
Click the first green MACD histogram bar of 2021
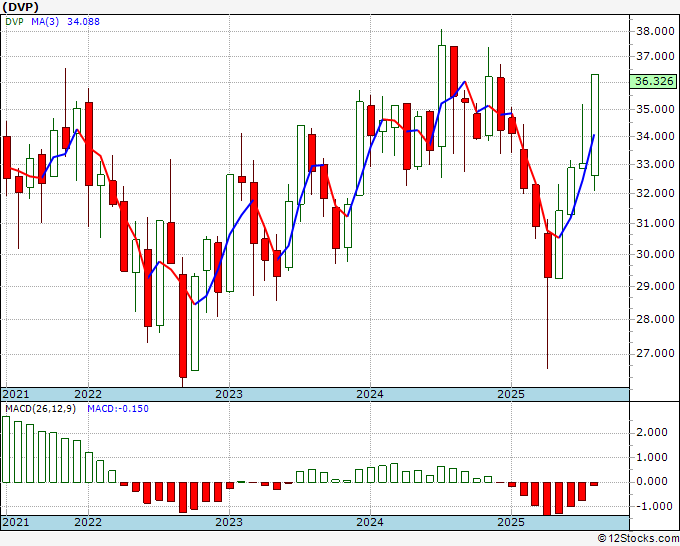[x=6, y=449]
